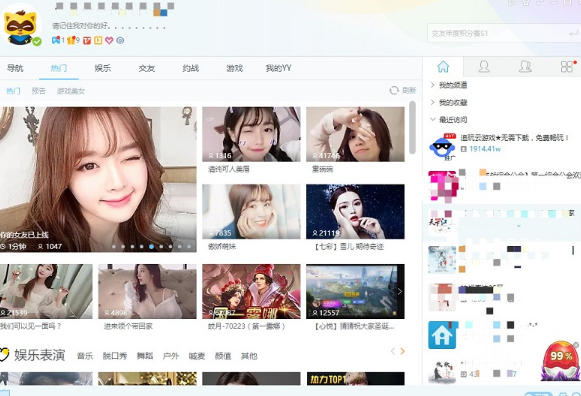The image size is (581, 396).
Task: Click the cloud game channel title text
Action: [x=514, y=138]
